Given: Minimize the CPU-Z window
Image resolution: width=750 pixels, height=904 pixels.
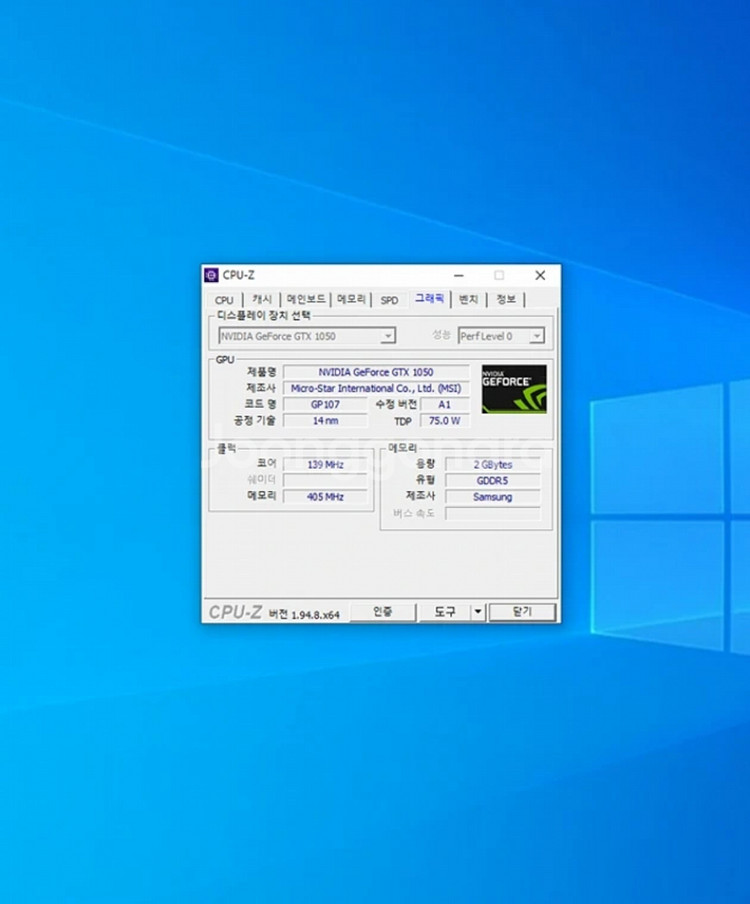Looking at the screenshot, I should click(x=459, y=276).
